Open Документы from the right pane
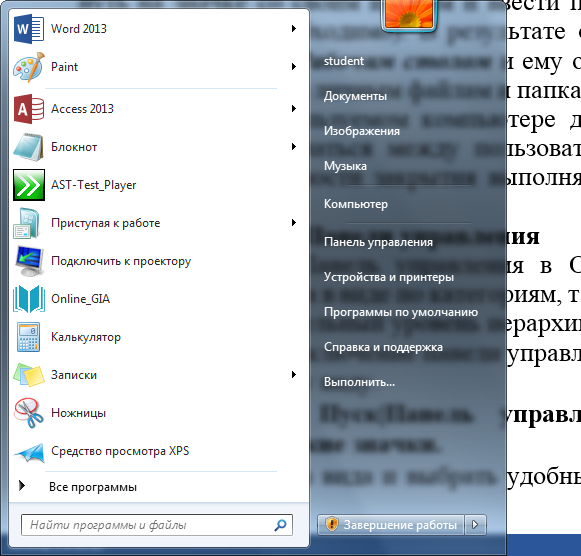Screen dimensions: 581x556 (355, 96)
